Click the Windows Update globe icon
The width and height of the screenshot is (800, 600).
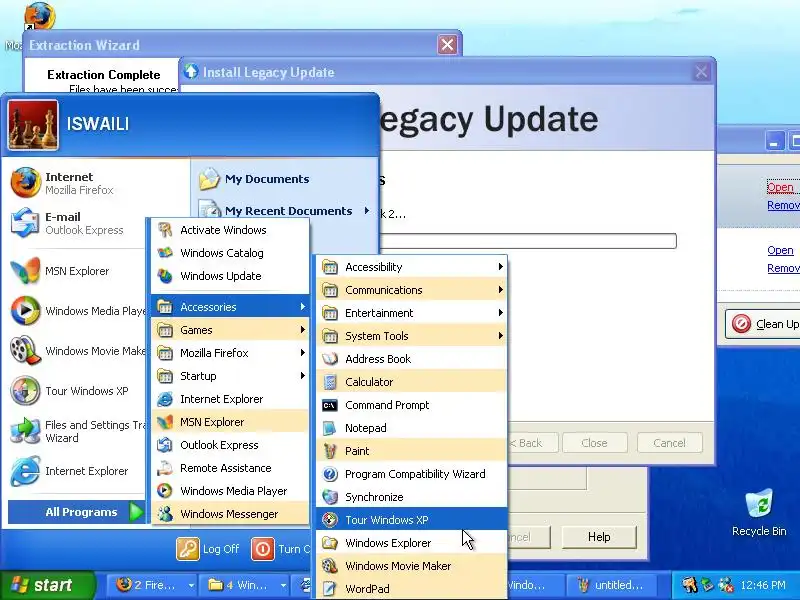point(165,276)
